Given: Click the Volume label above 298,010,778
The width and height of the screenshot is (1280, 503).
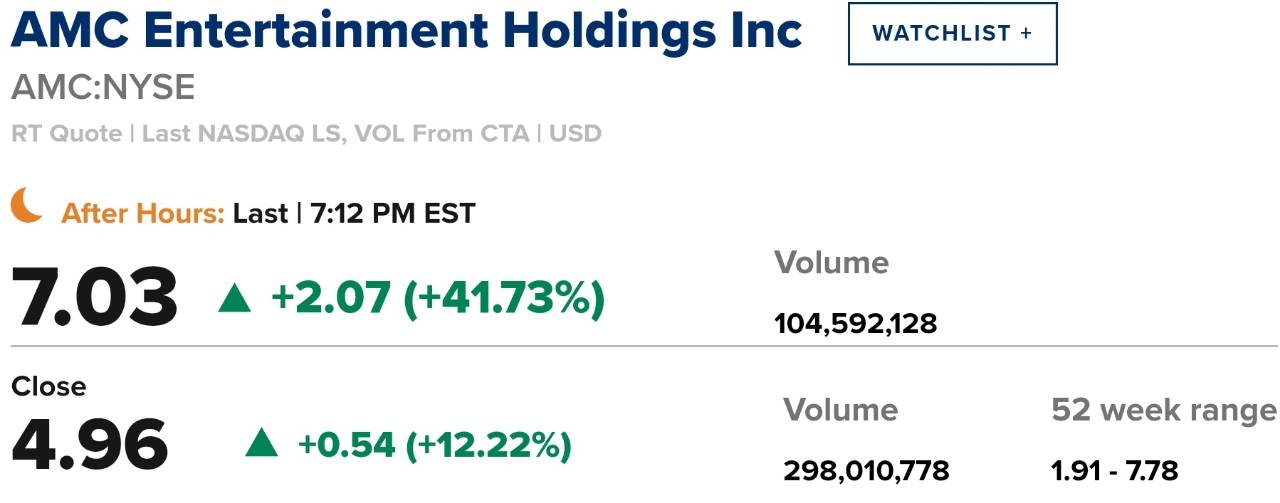Looking at the screenshot, I should click(840, 410).
